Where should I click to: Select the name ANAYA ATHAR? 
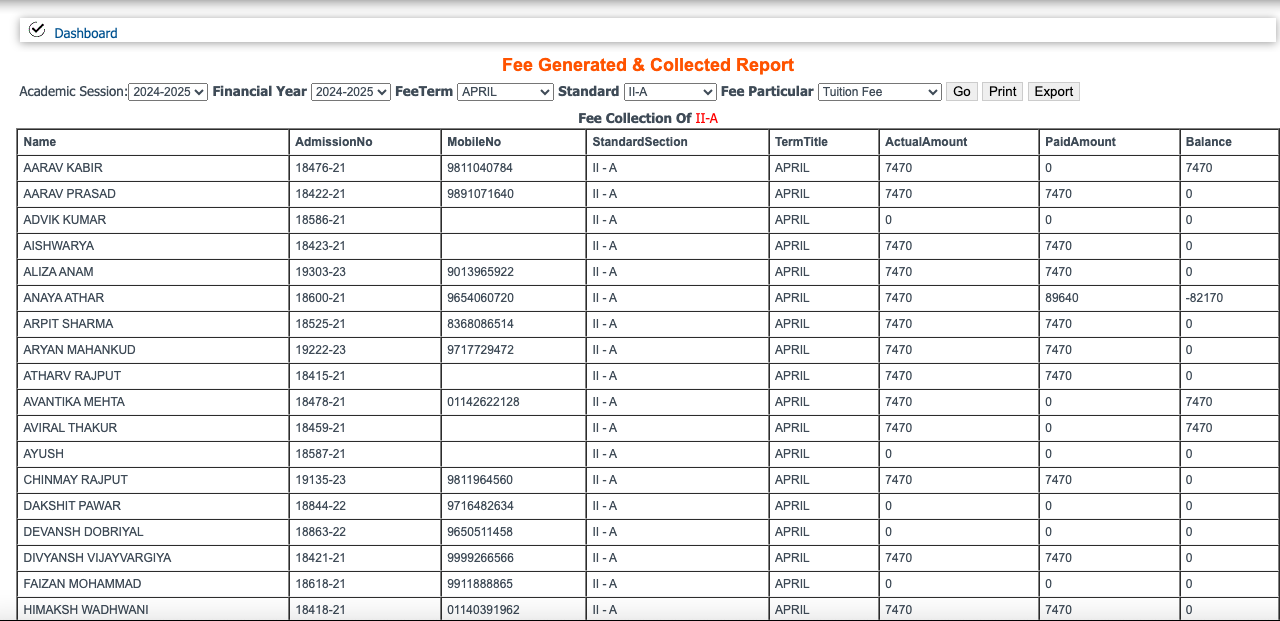pos(64,298)
